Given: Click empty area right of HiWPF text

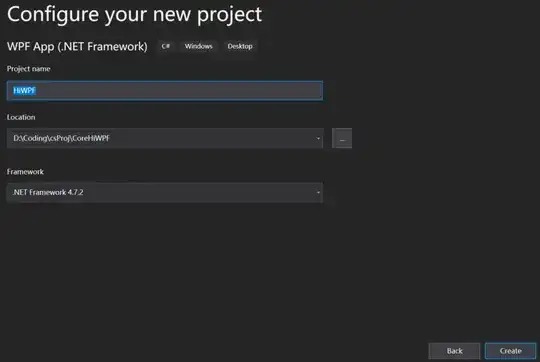Looking at the screenshot, I should tap(179, 91).
